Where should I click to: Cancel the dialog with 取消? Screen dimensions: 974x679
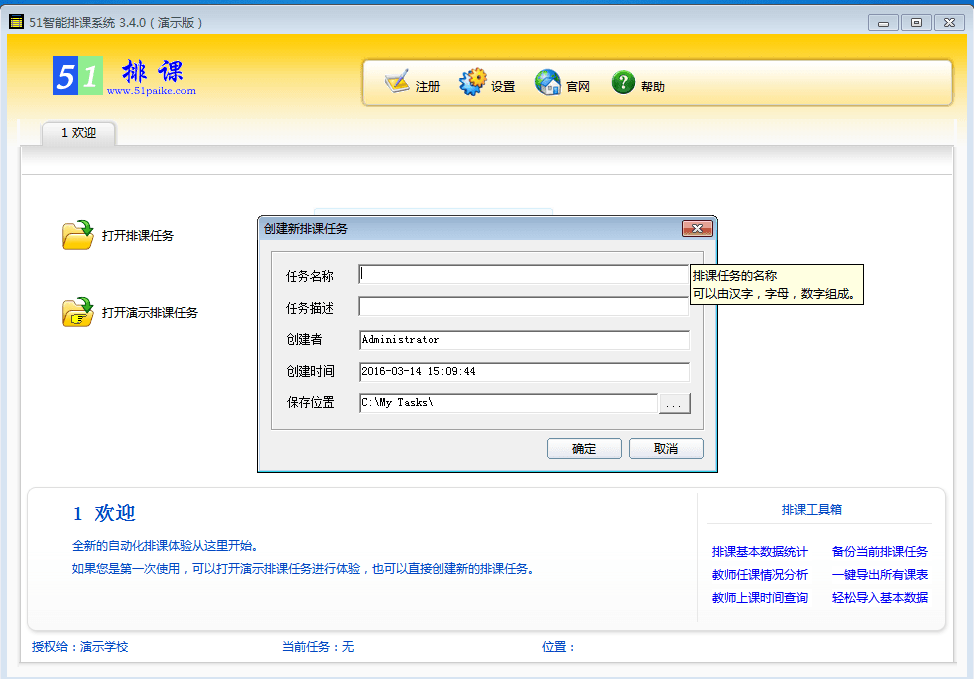pos(666,449)
